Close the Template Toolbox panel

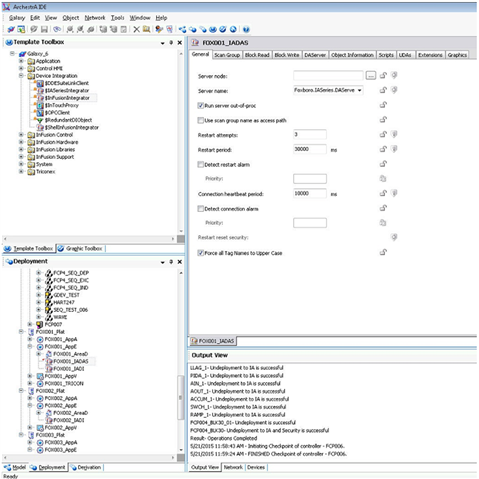[180, 43]
